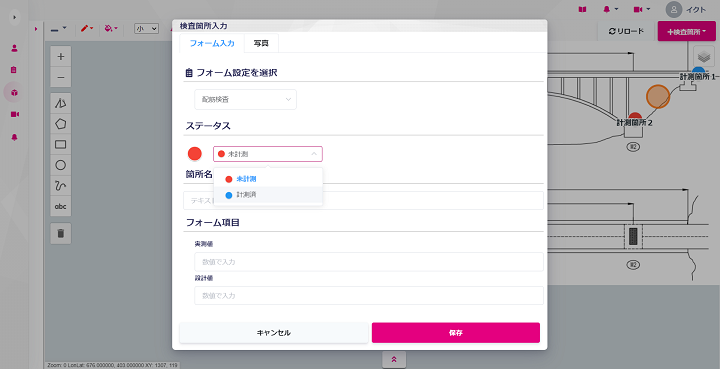This screenshot has width=720, height=369.
Task: Open the user avatar menu イクト
Action: [686, 10]
